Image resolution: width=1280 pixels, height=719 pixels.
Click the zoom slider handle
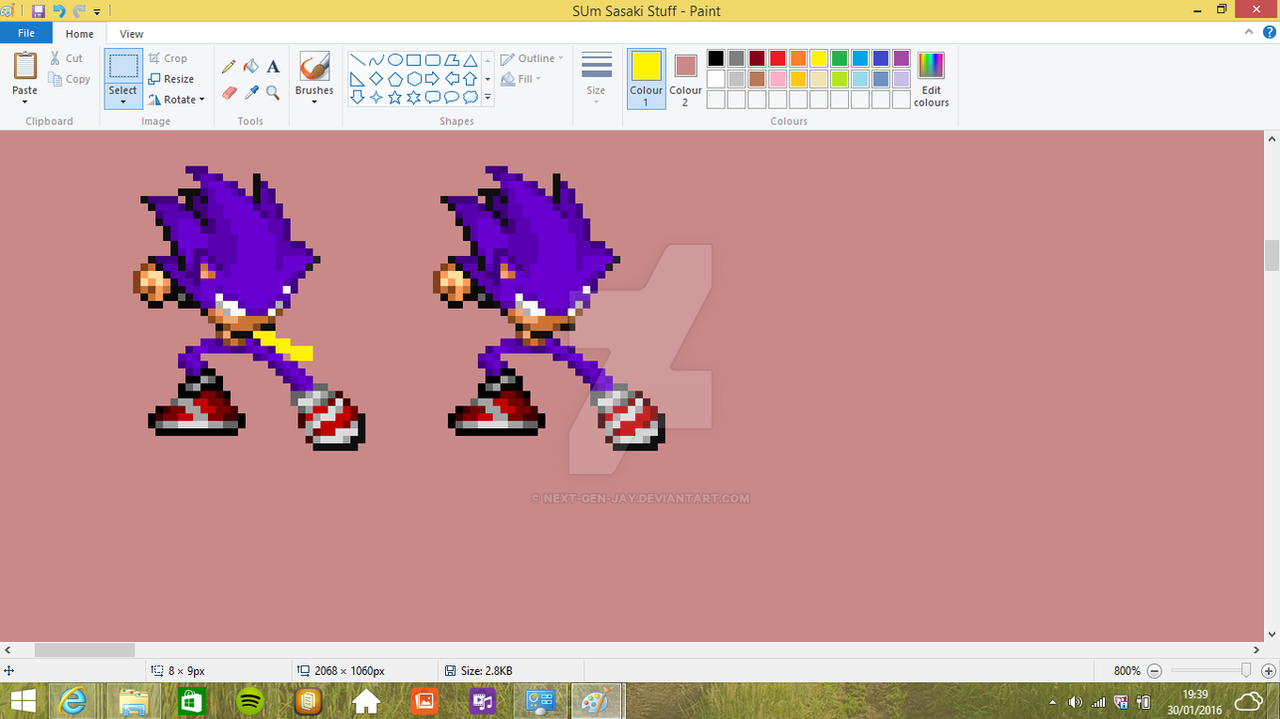(1246, 671)
